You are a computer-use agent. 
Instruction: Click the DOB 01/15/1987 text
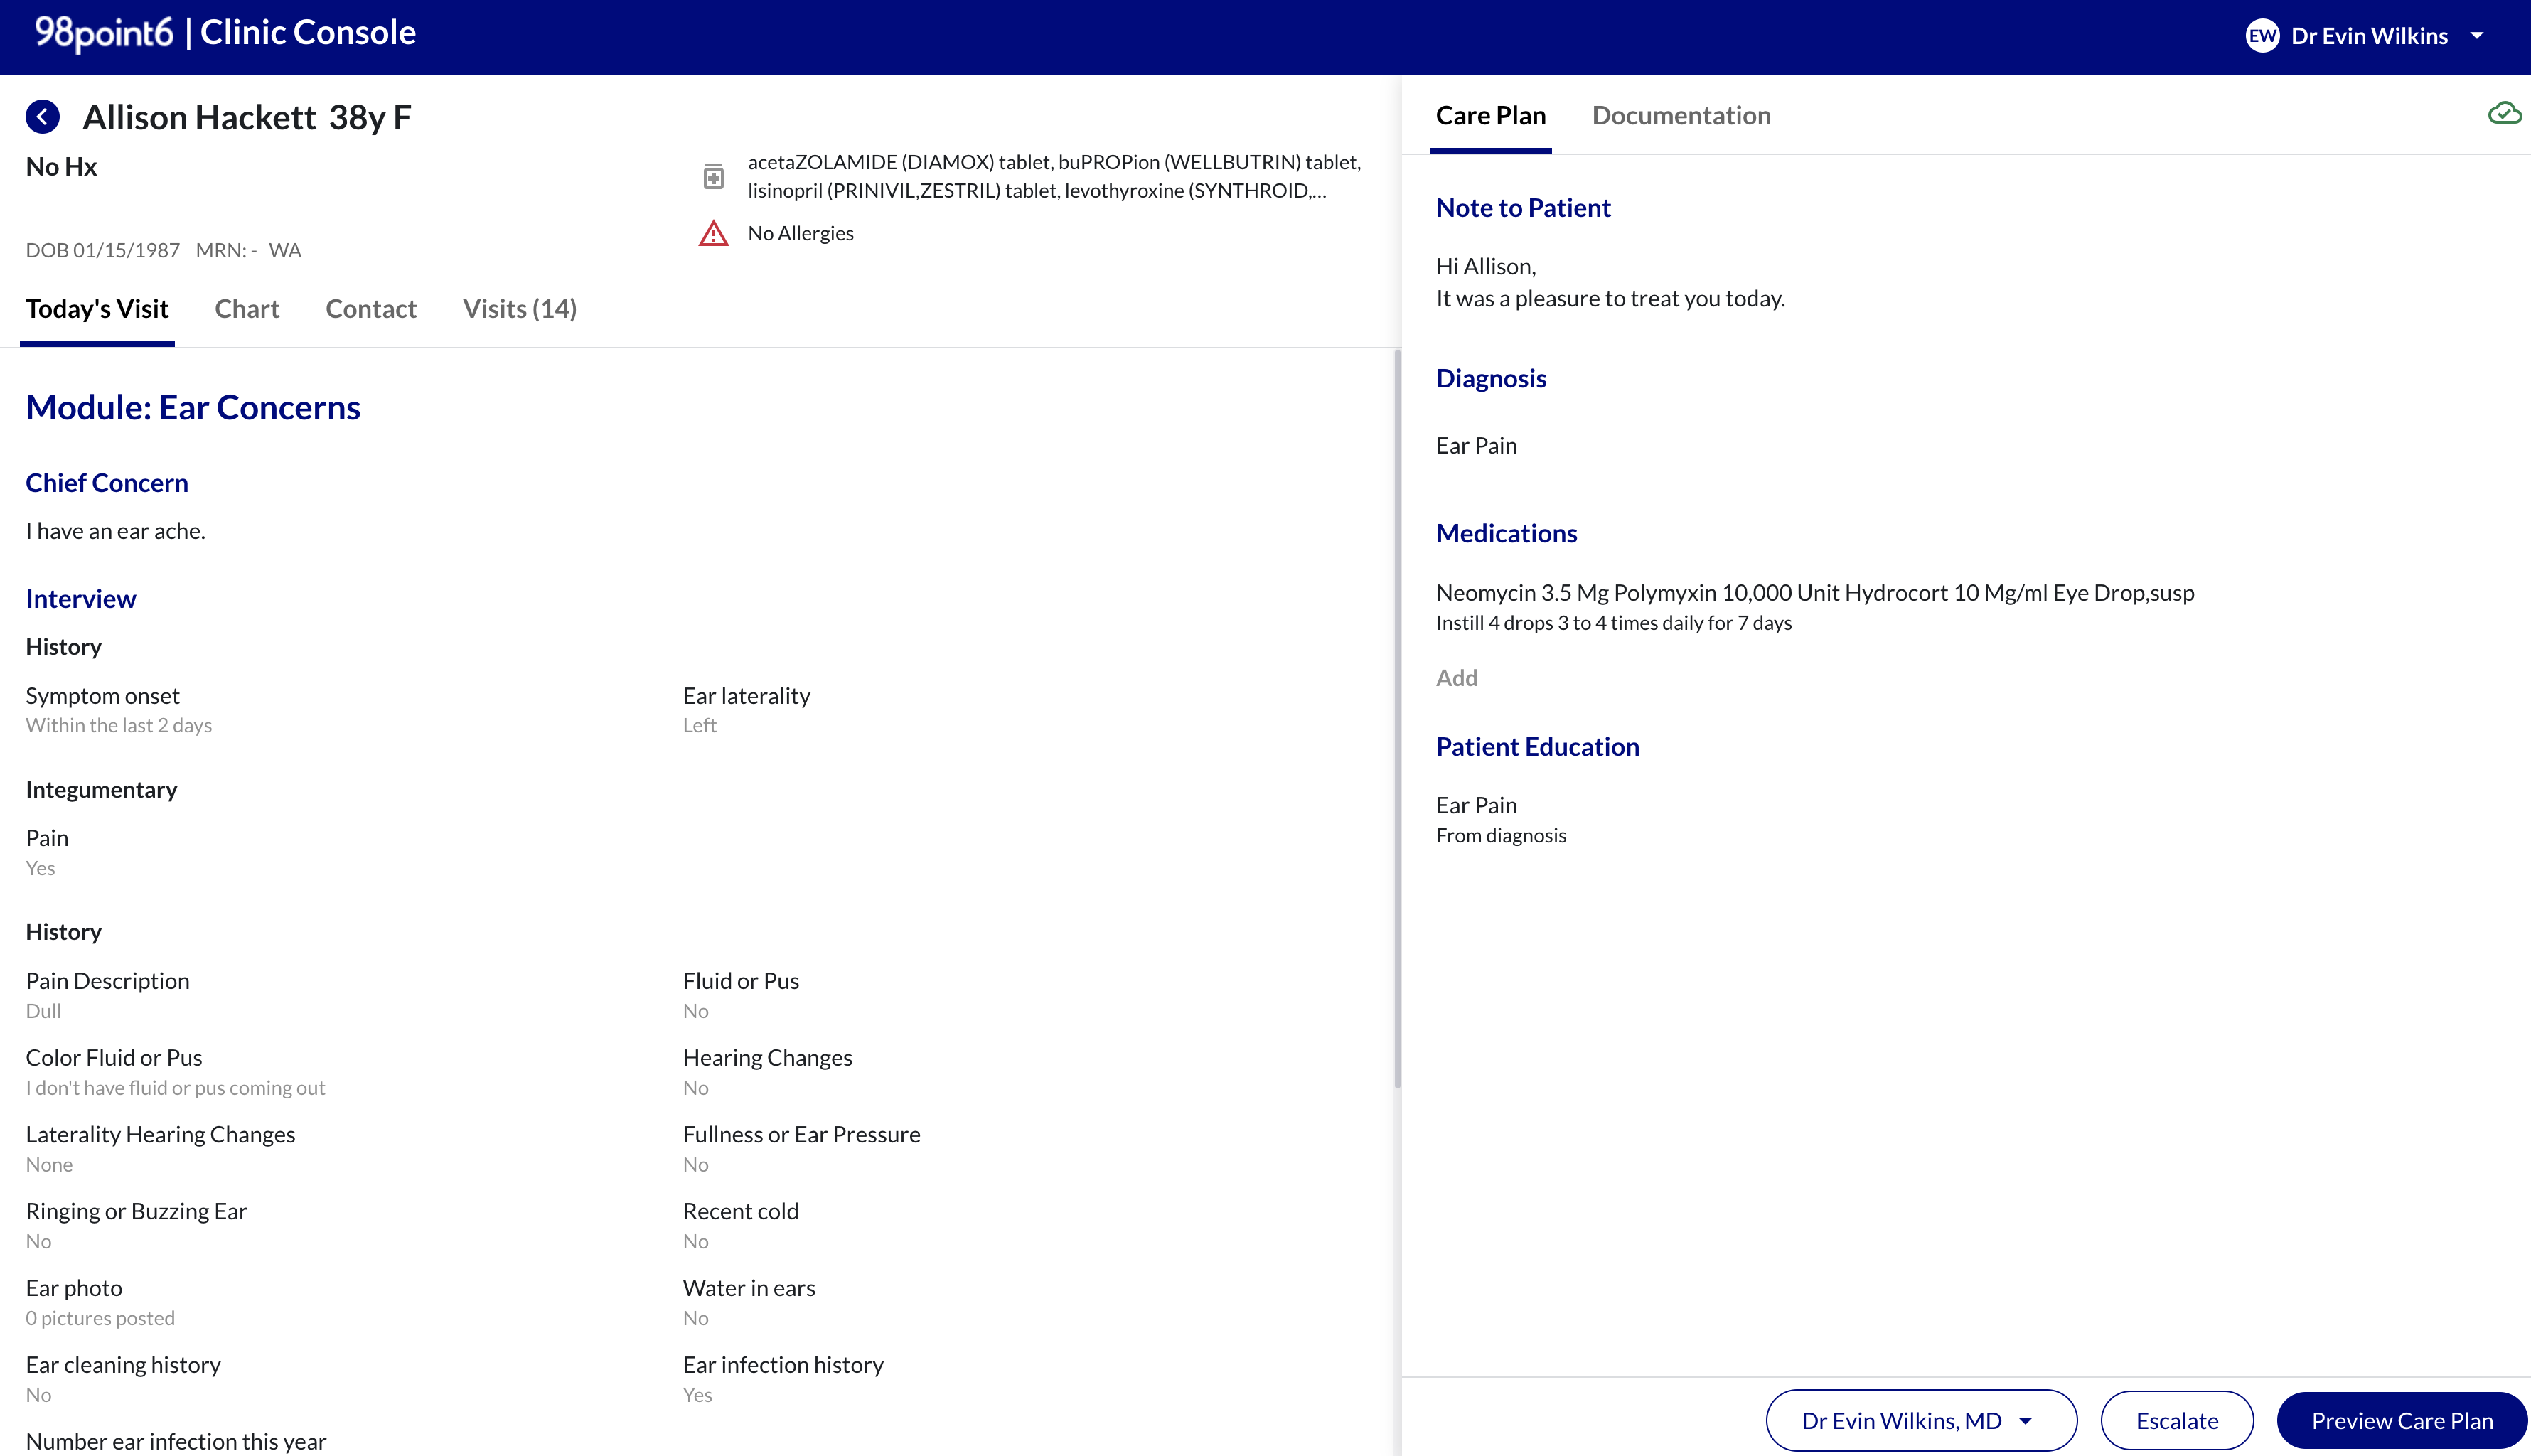point(102,250)
